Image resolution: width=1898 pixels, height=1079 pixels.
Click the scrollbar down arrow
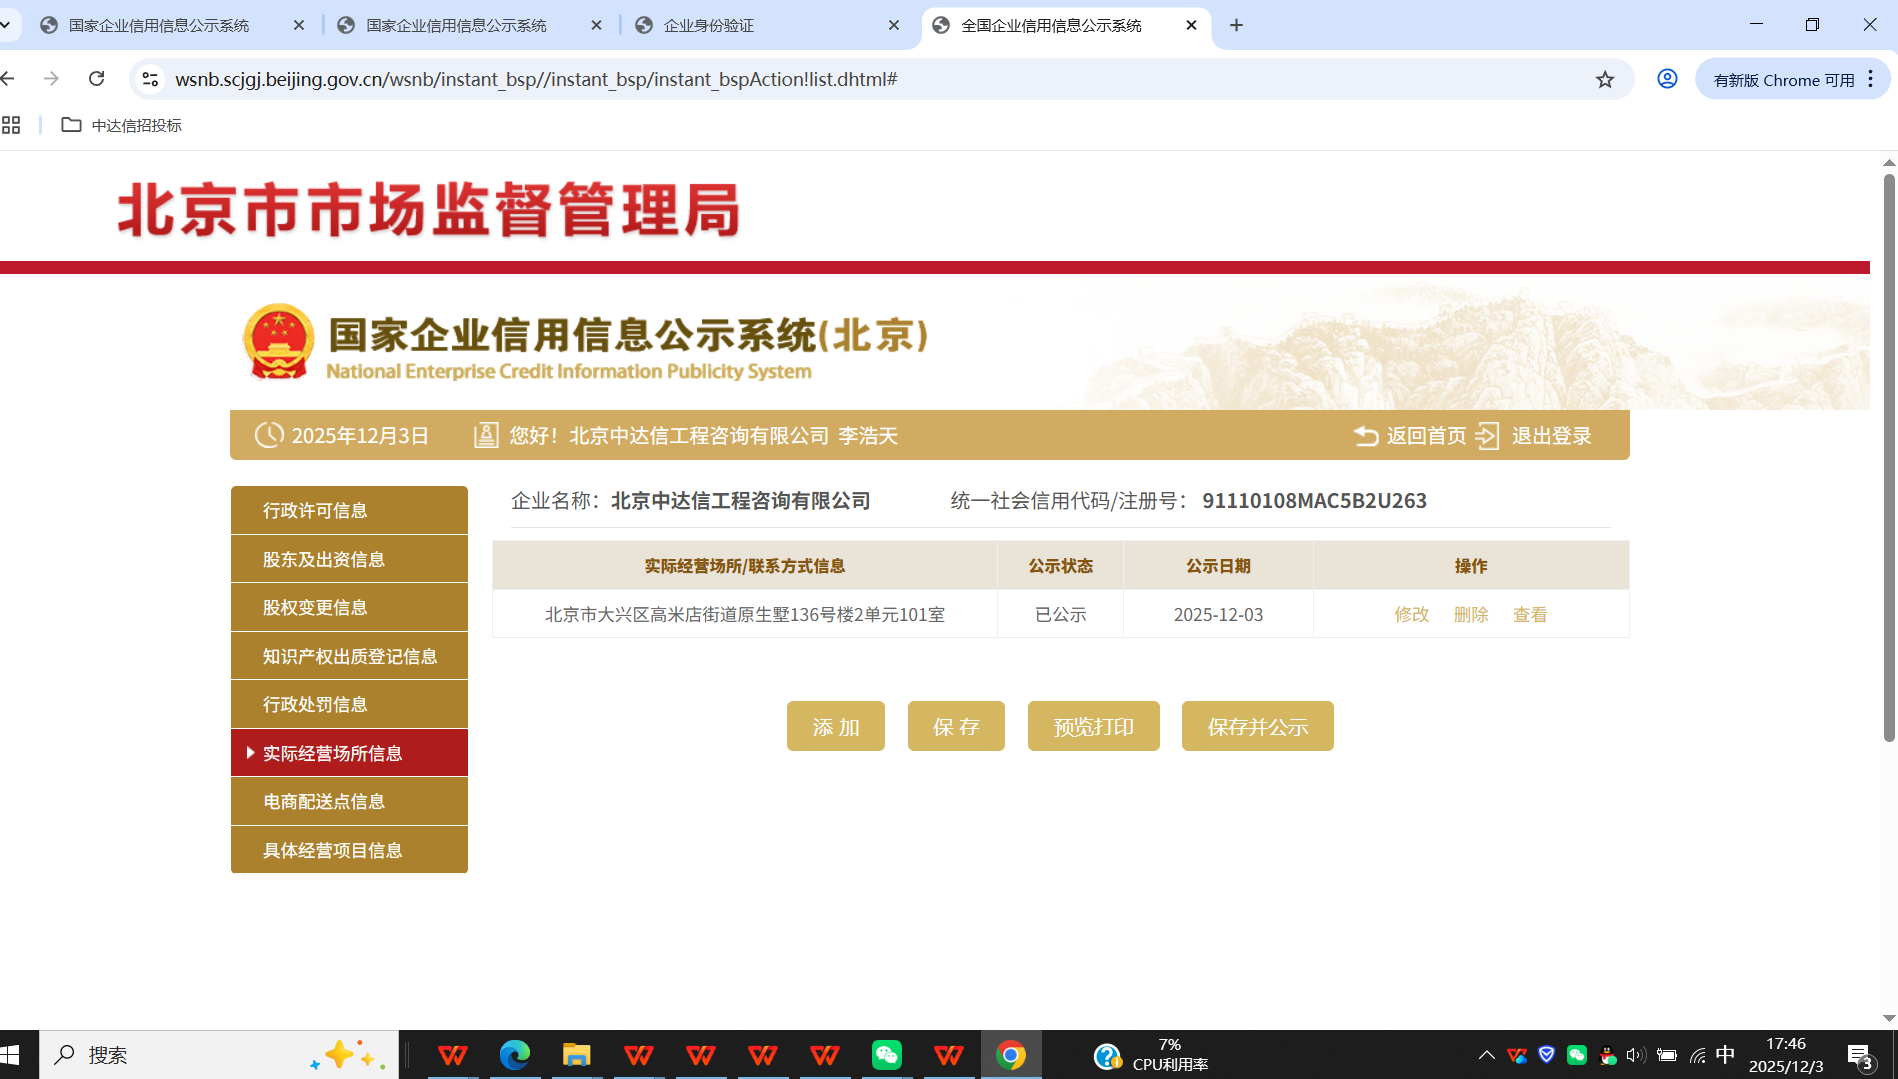click(1889, 1018)
